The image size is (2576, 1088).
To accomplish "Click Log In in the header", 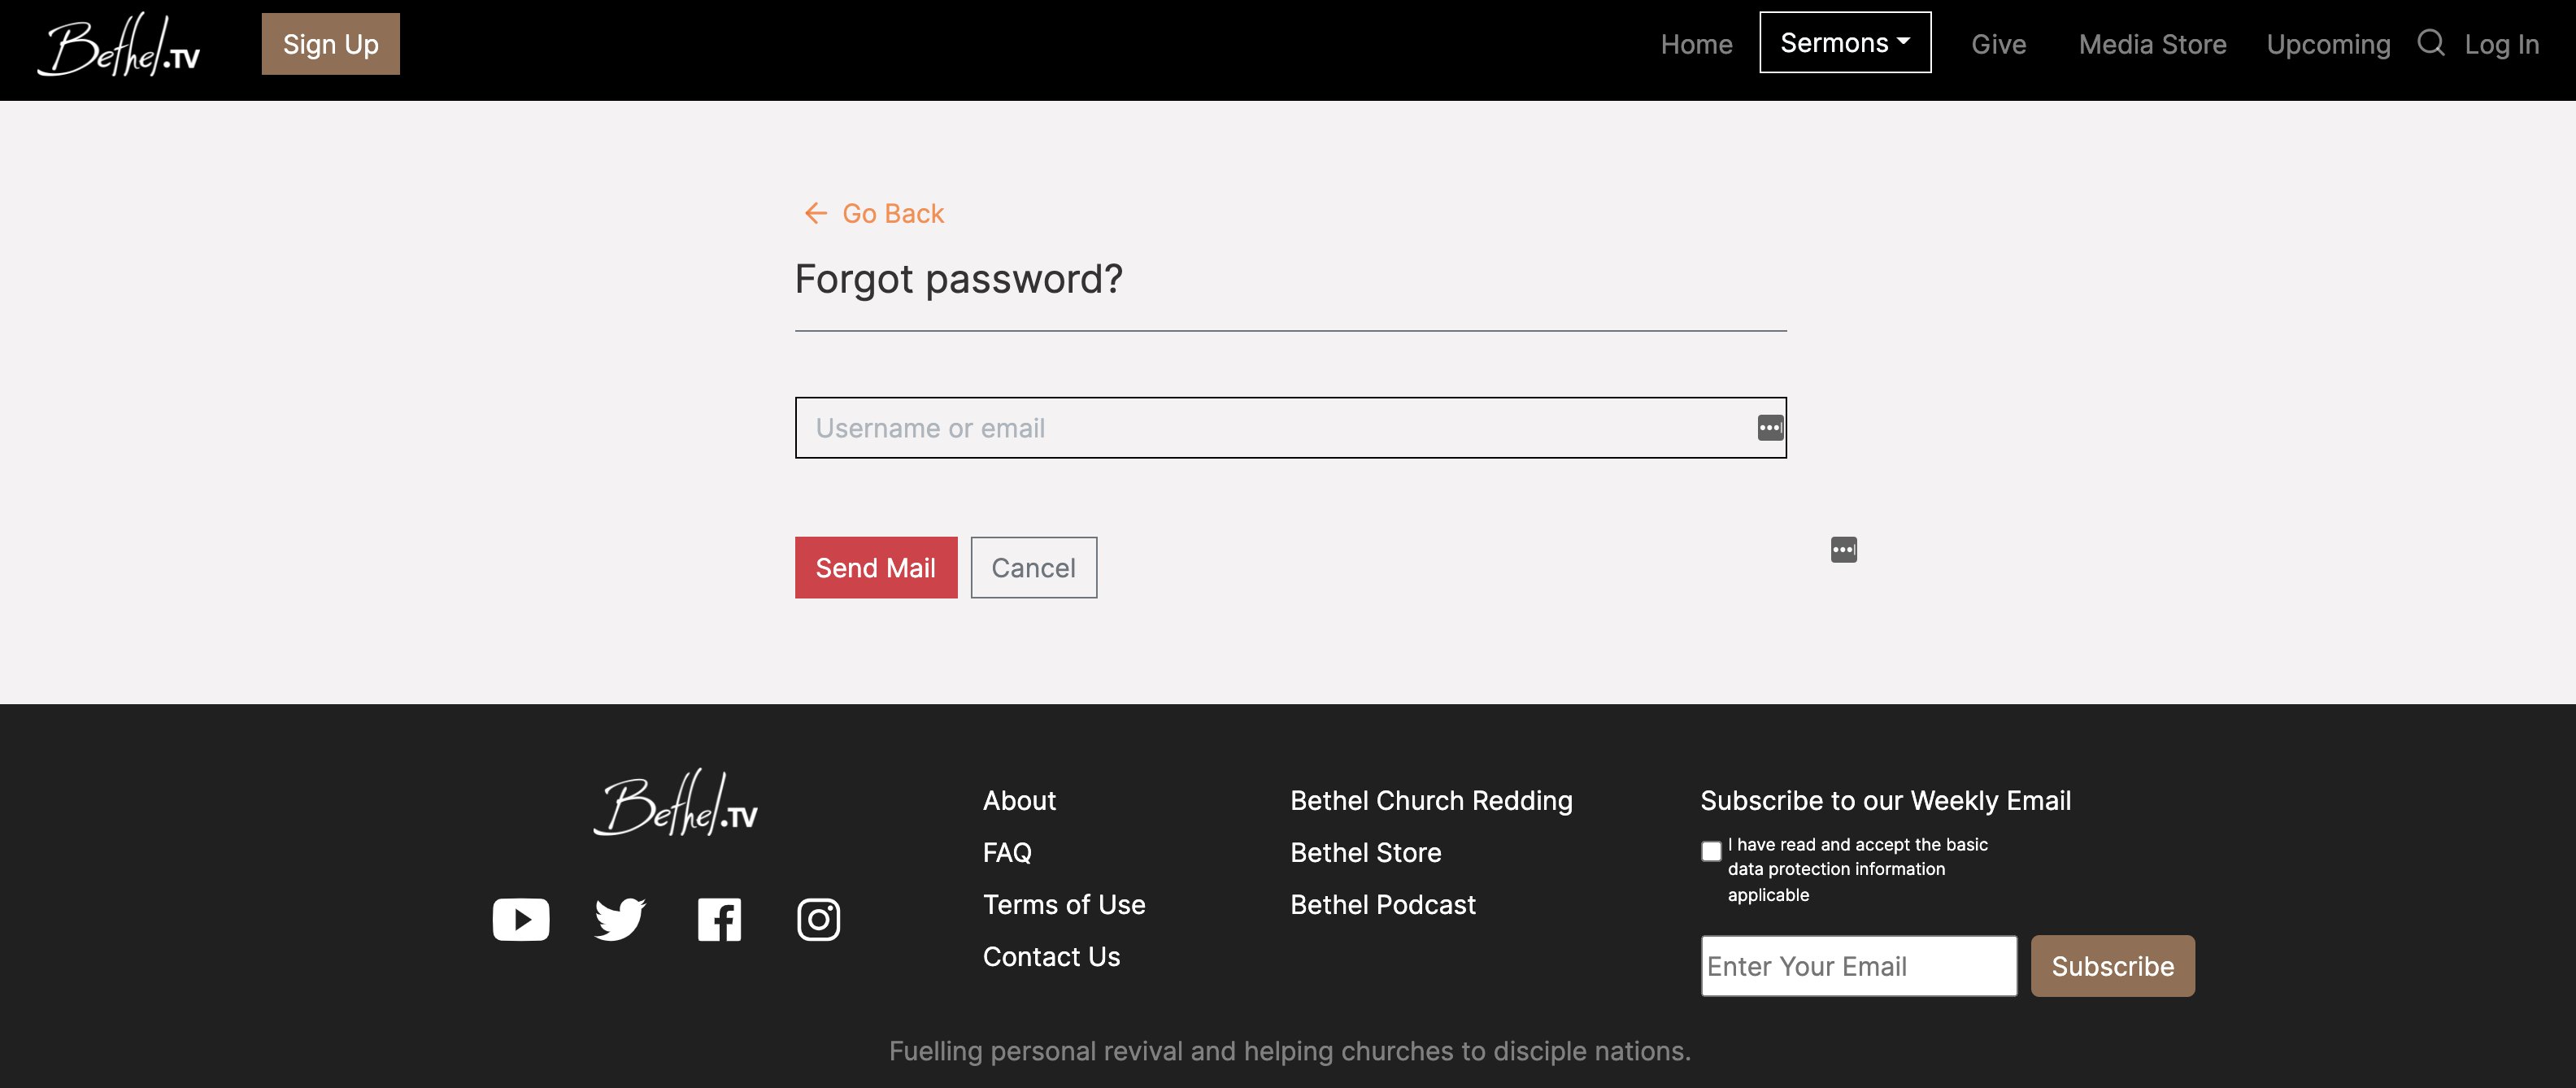I will (2501, 45).
